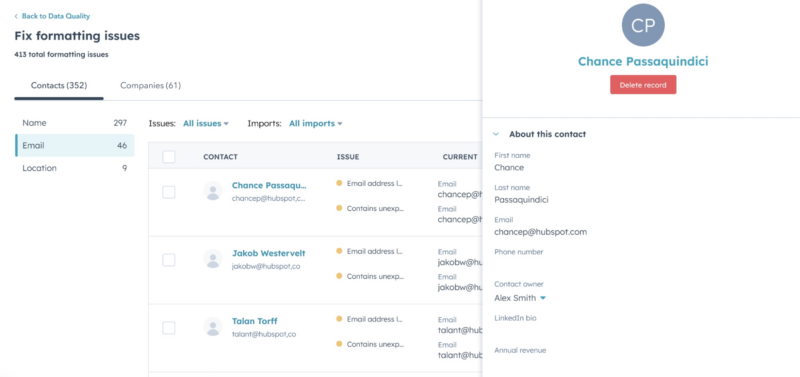Check the box for Chance Passaquindici's row
This screenshot has height=377, width=800.
click(x=169, y=192)
